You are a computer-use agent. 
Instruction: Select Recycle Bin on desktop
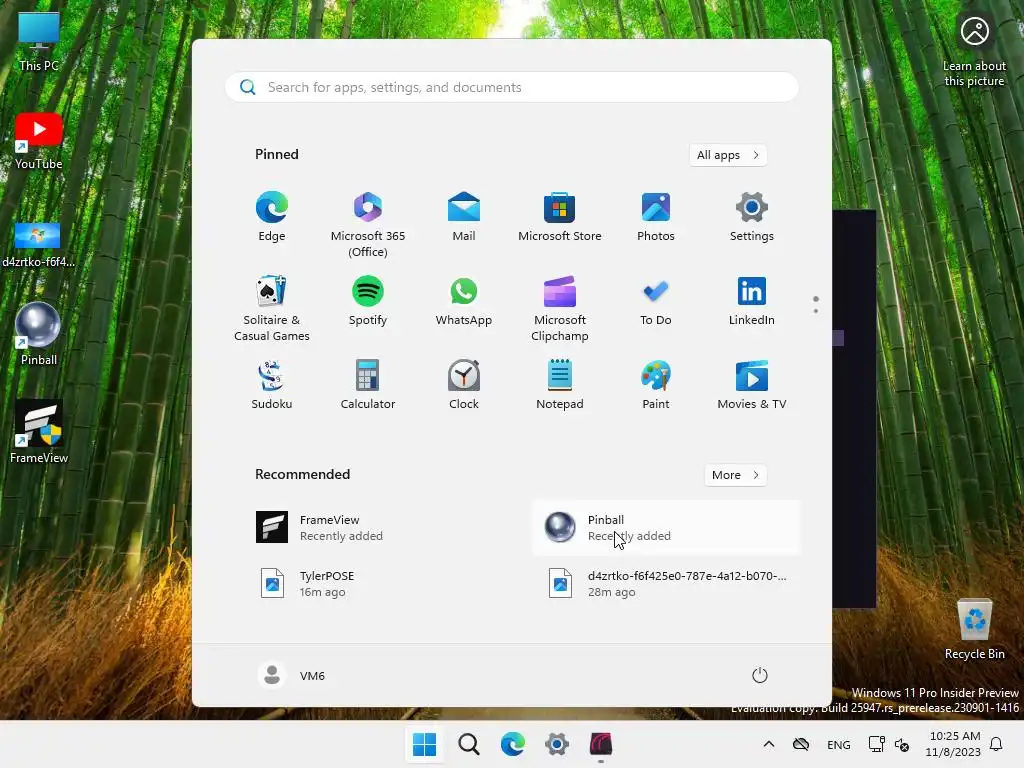coord(974,630)
